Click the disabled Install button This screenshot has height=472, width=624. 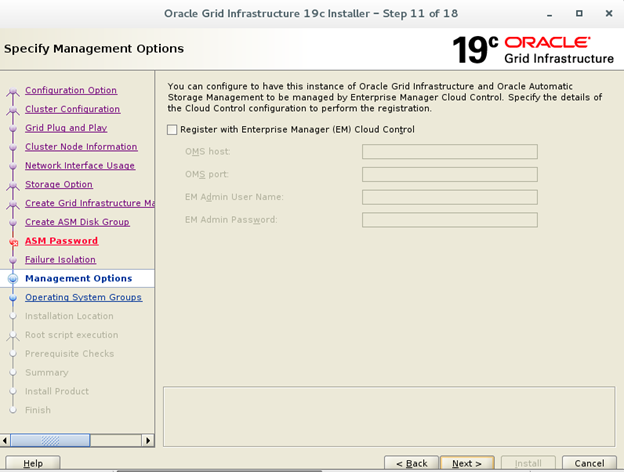[x=528, y=464]
